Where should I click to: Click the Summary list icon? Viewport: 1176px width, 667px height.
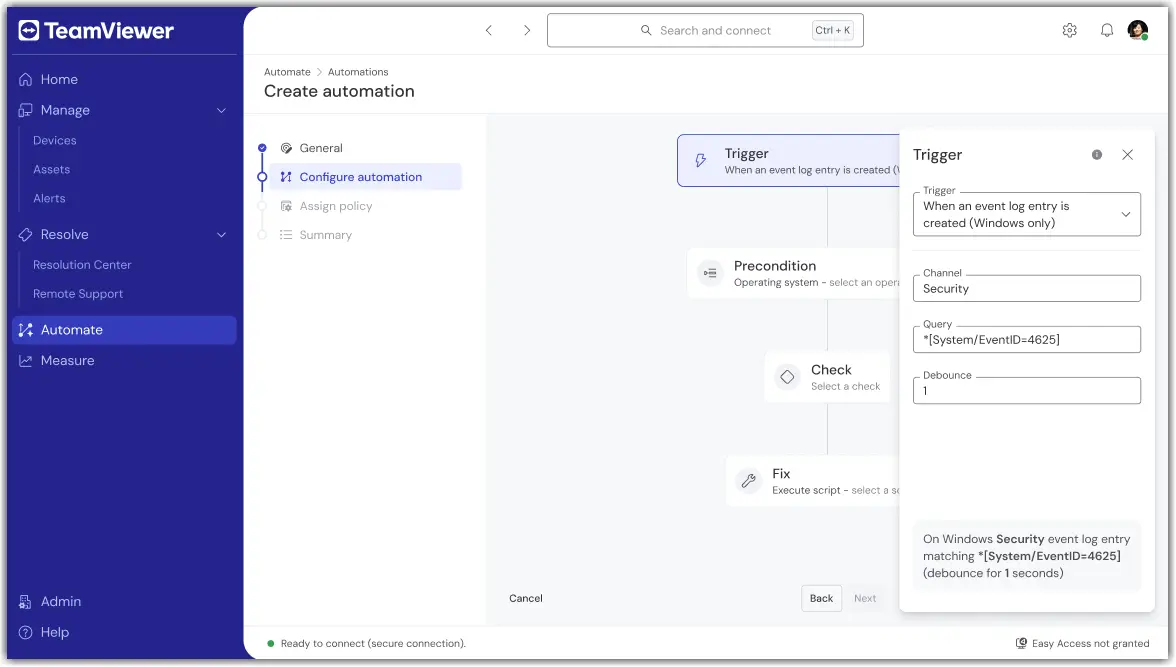tap(286, 235)
